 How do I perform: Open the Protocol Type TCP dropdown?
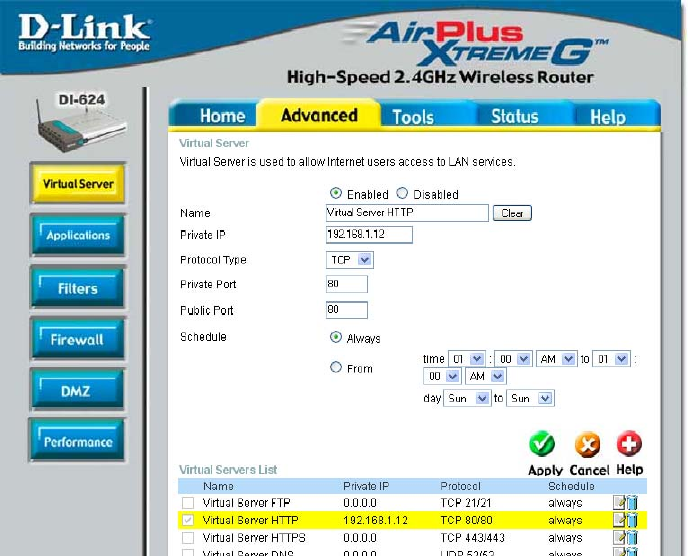[x=350, y=260]
